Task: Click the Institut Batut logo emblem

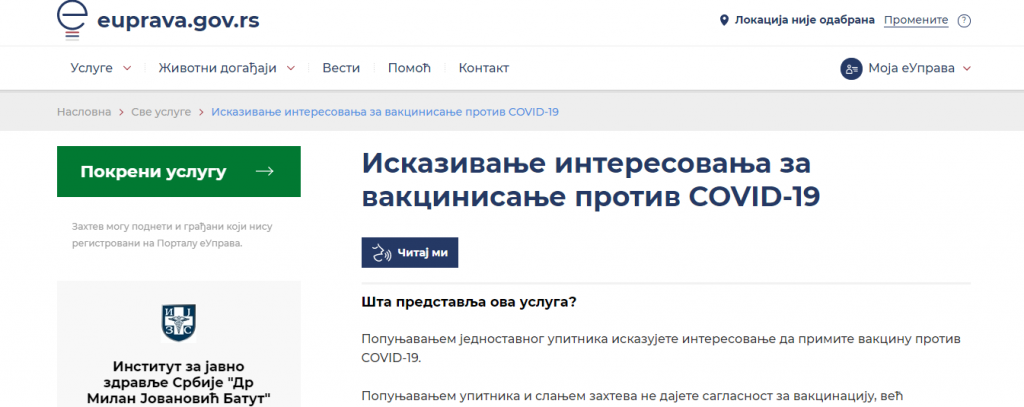Action: (178, 321)
